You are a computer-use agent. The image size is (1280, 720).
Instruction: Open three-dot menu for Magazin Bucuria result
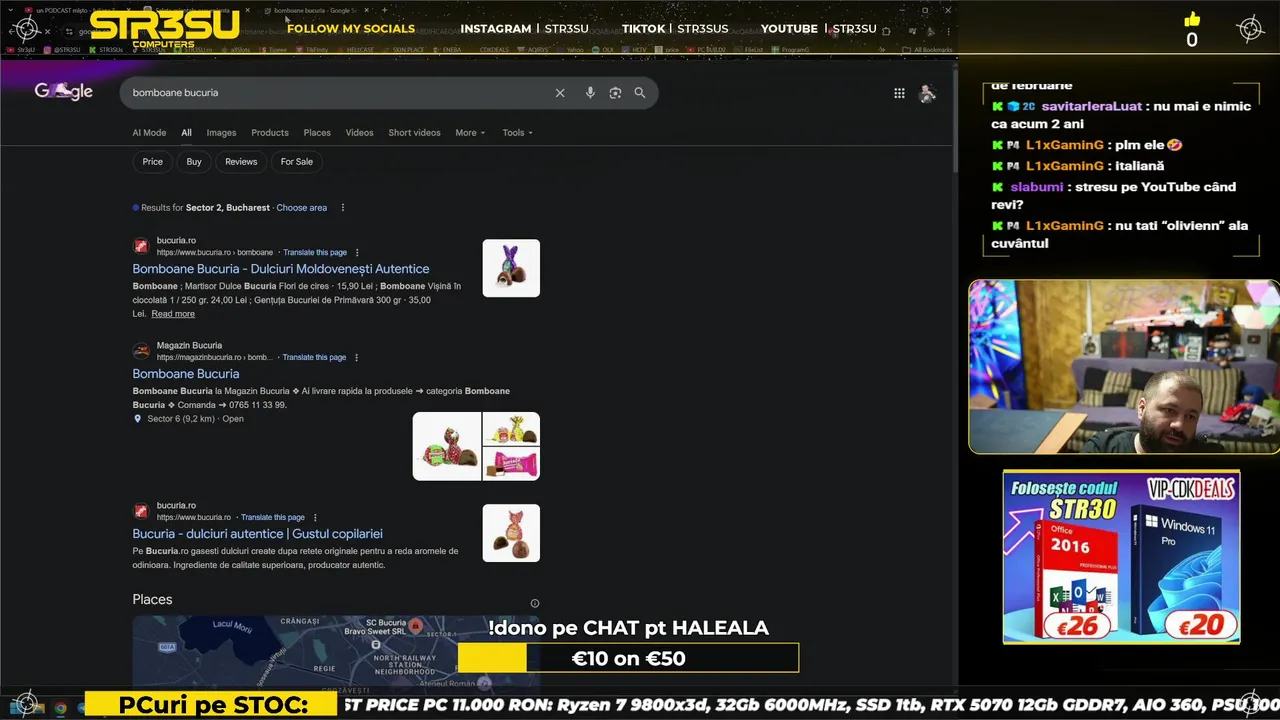(x=356, y=358)
